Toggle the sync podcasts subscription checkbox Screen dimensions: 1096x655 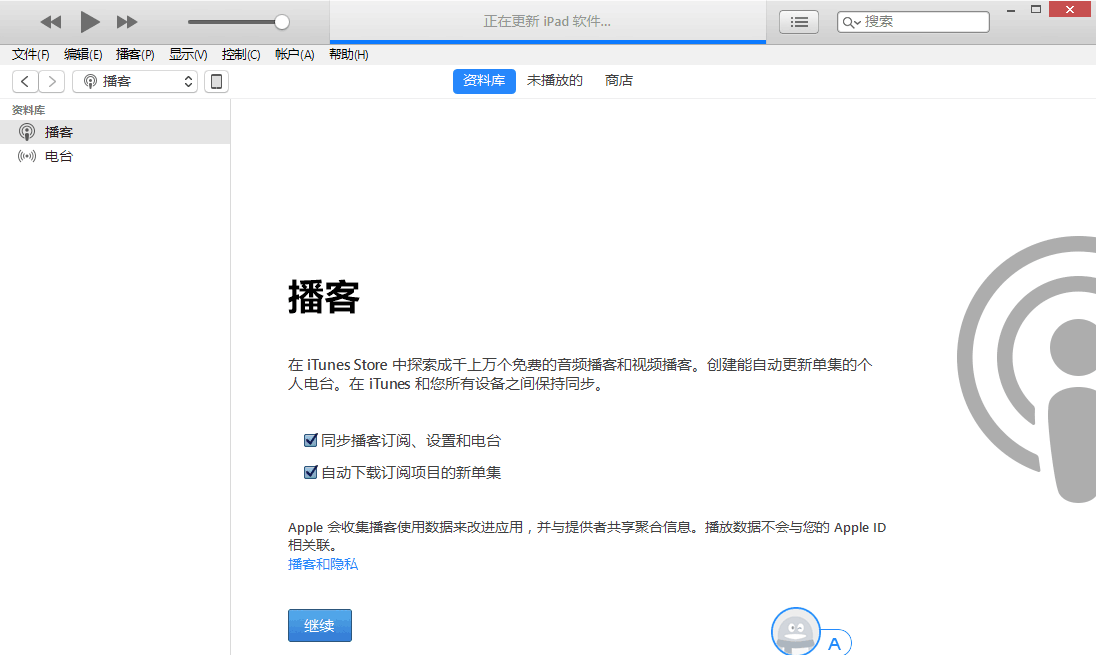pyautogui.click(x=311, y=440)
